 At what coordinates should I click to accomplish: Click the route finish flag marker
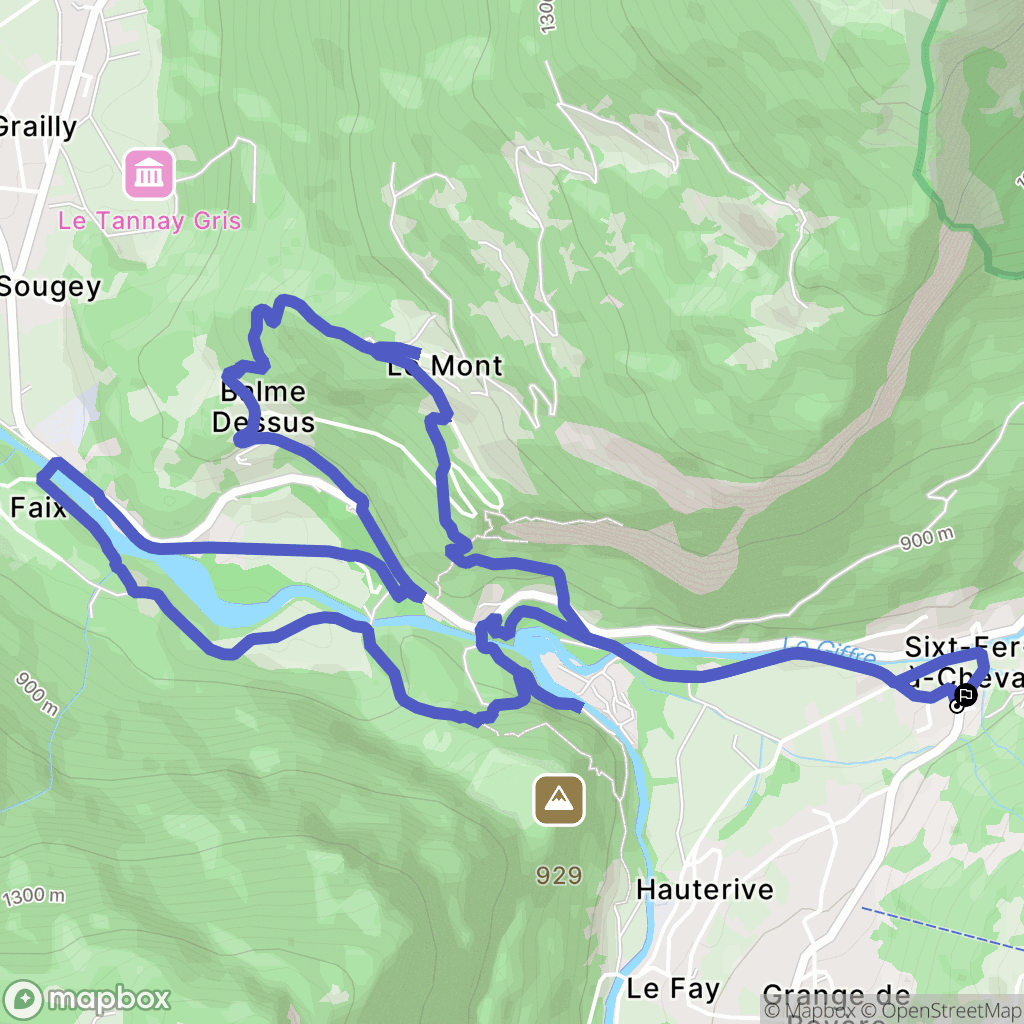[966, 694]
